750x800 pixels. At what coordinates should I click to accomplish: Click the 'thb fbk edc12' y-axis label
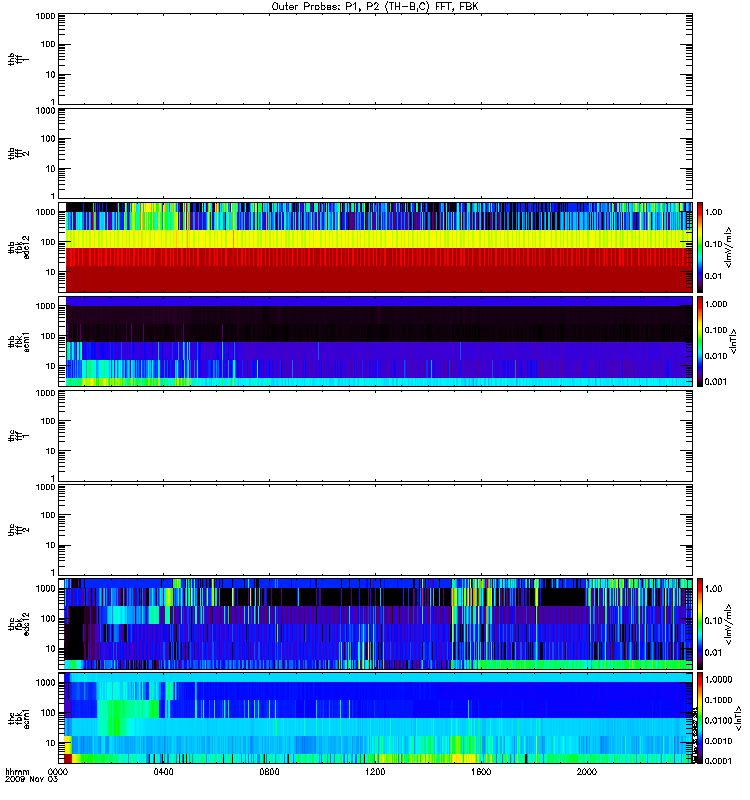pyautogui.click(x=18, y=247)
